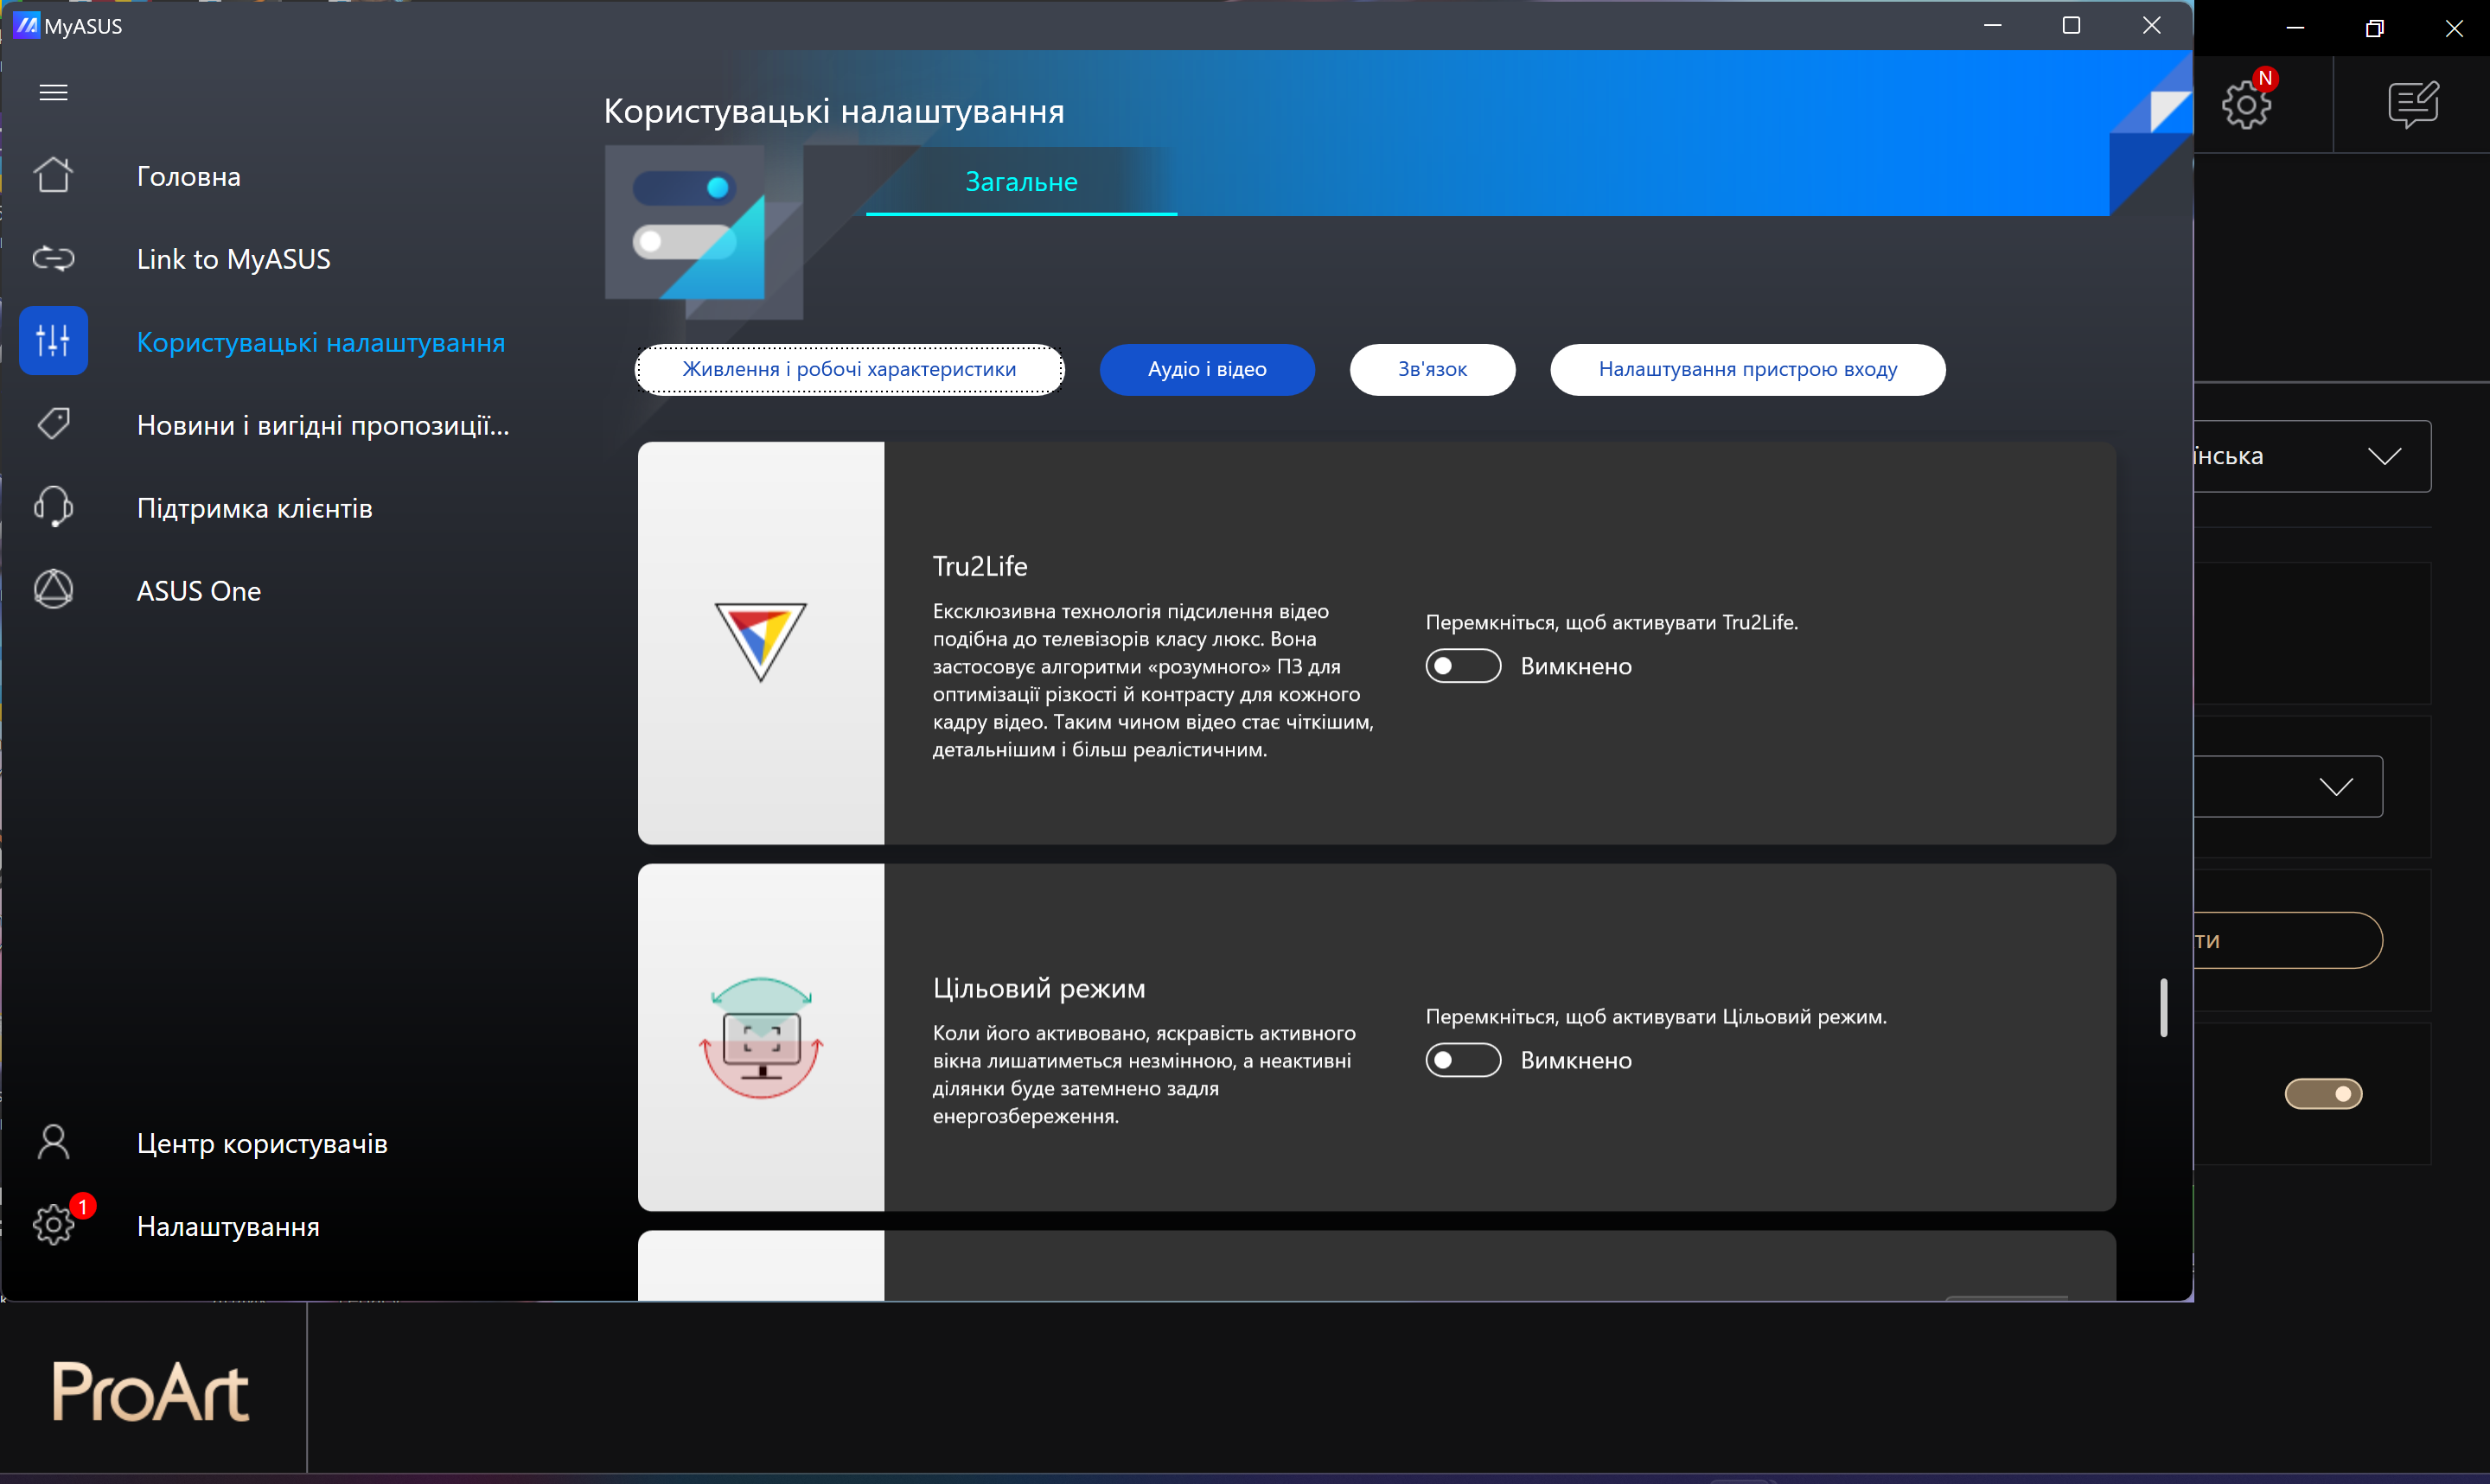Enable the Tru2Life toggle
Viewport: 2490px width, 1484px height.
[x=1463, y=666]
